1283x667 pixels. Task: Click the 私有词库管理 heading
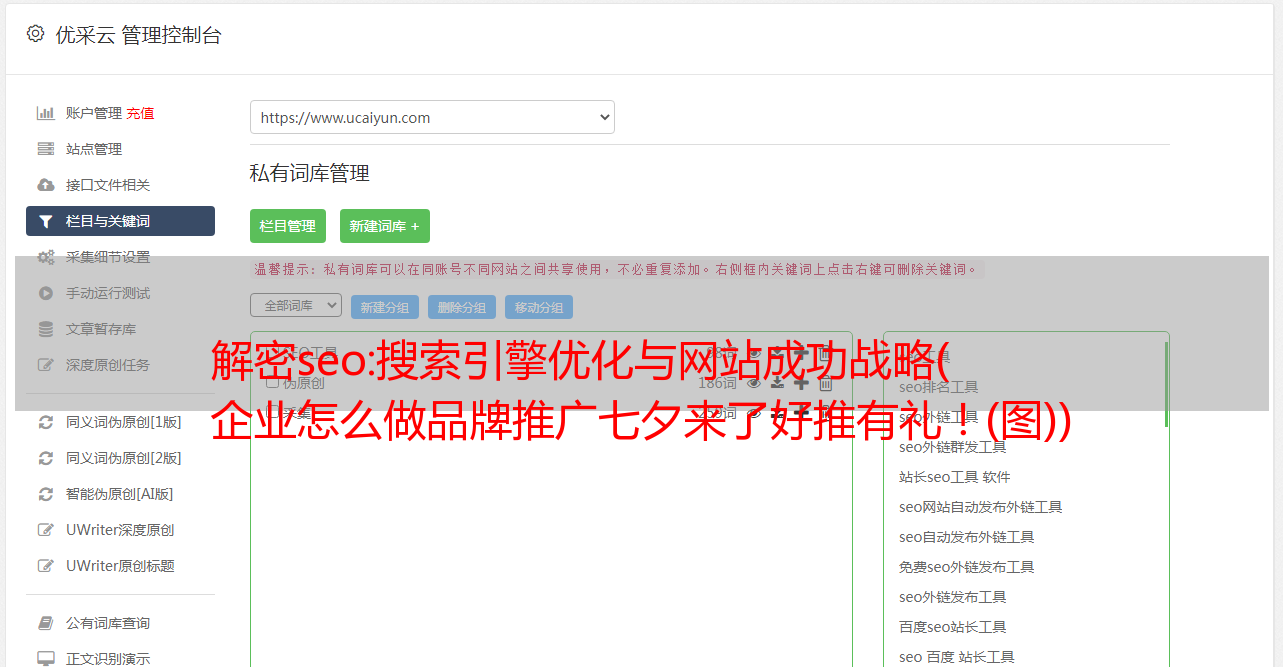(x=310, y=173)
